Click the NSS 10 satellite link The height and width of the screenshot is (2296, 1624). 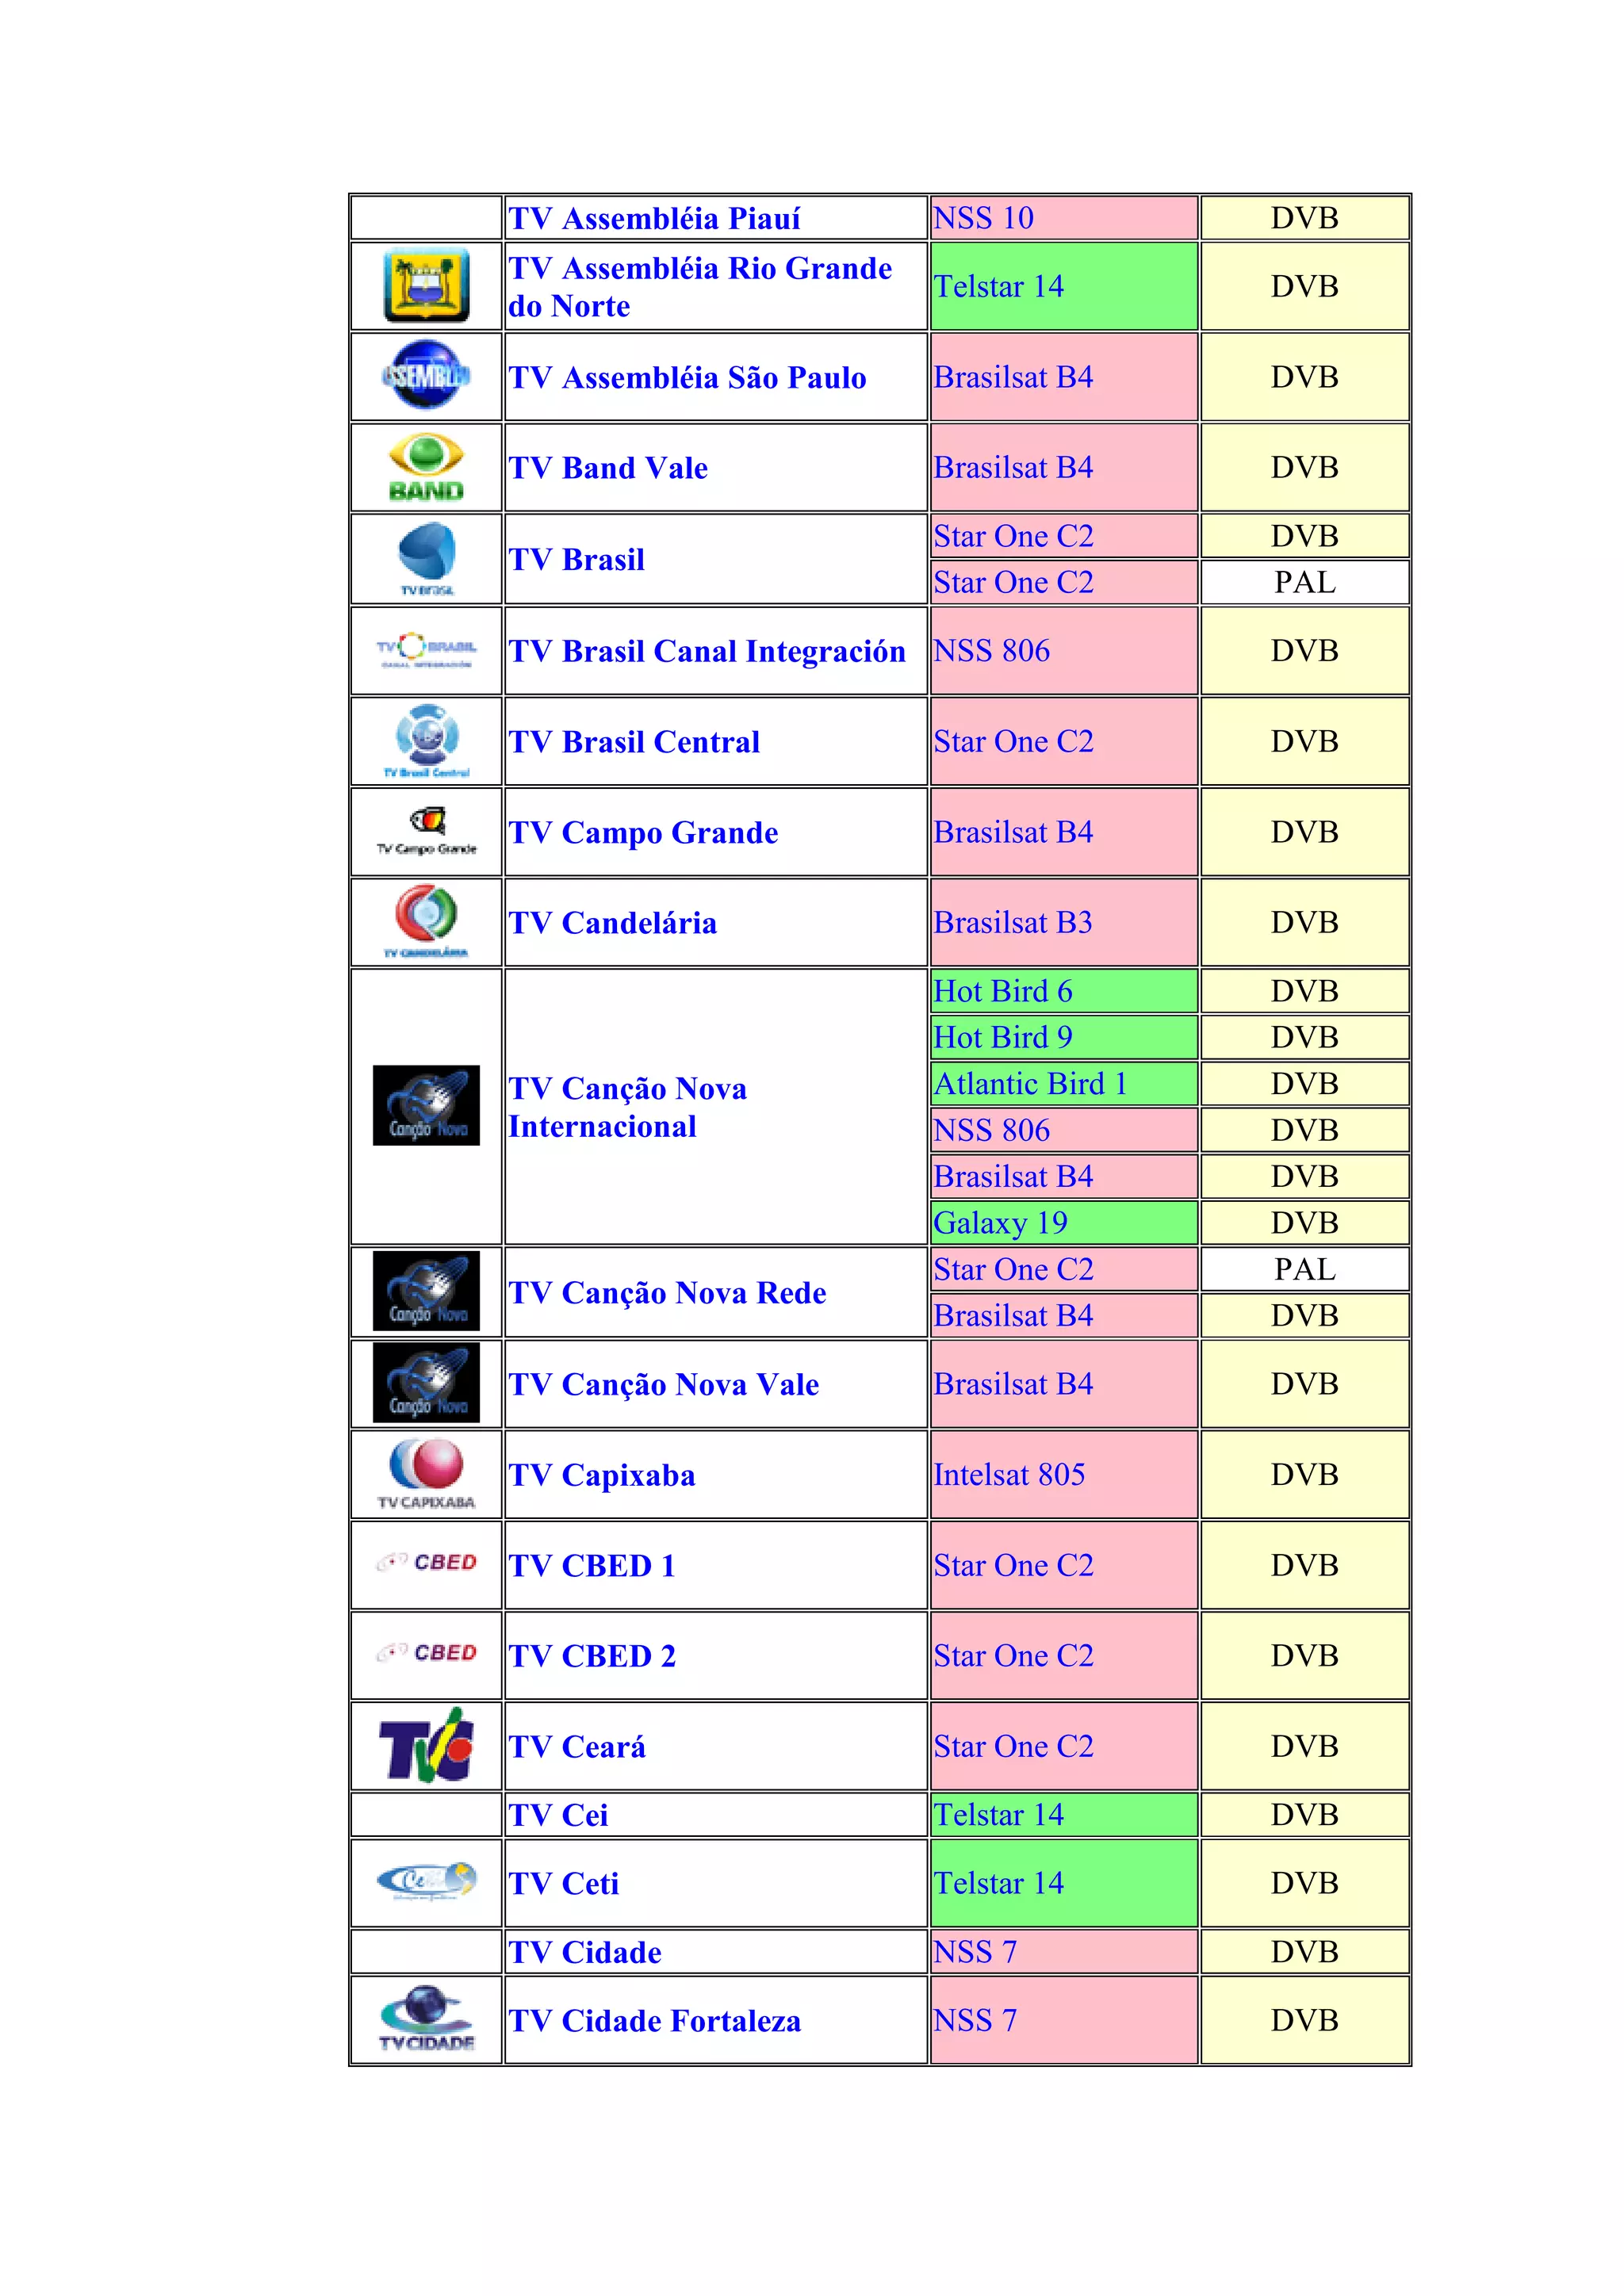click(984, 218)
